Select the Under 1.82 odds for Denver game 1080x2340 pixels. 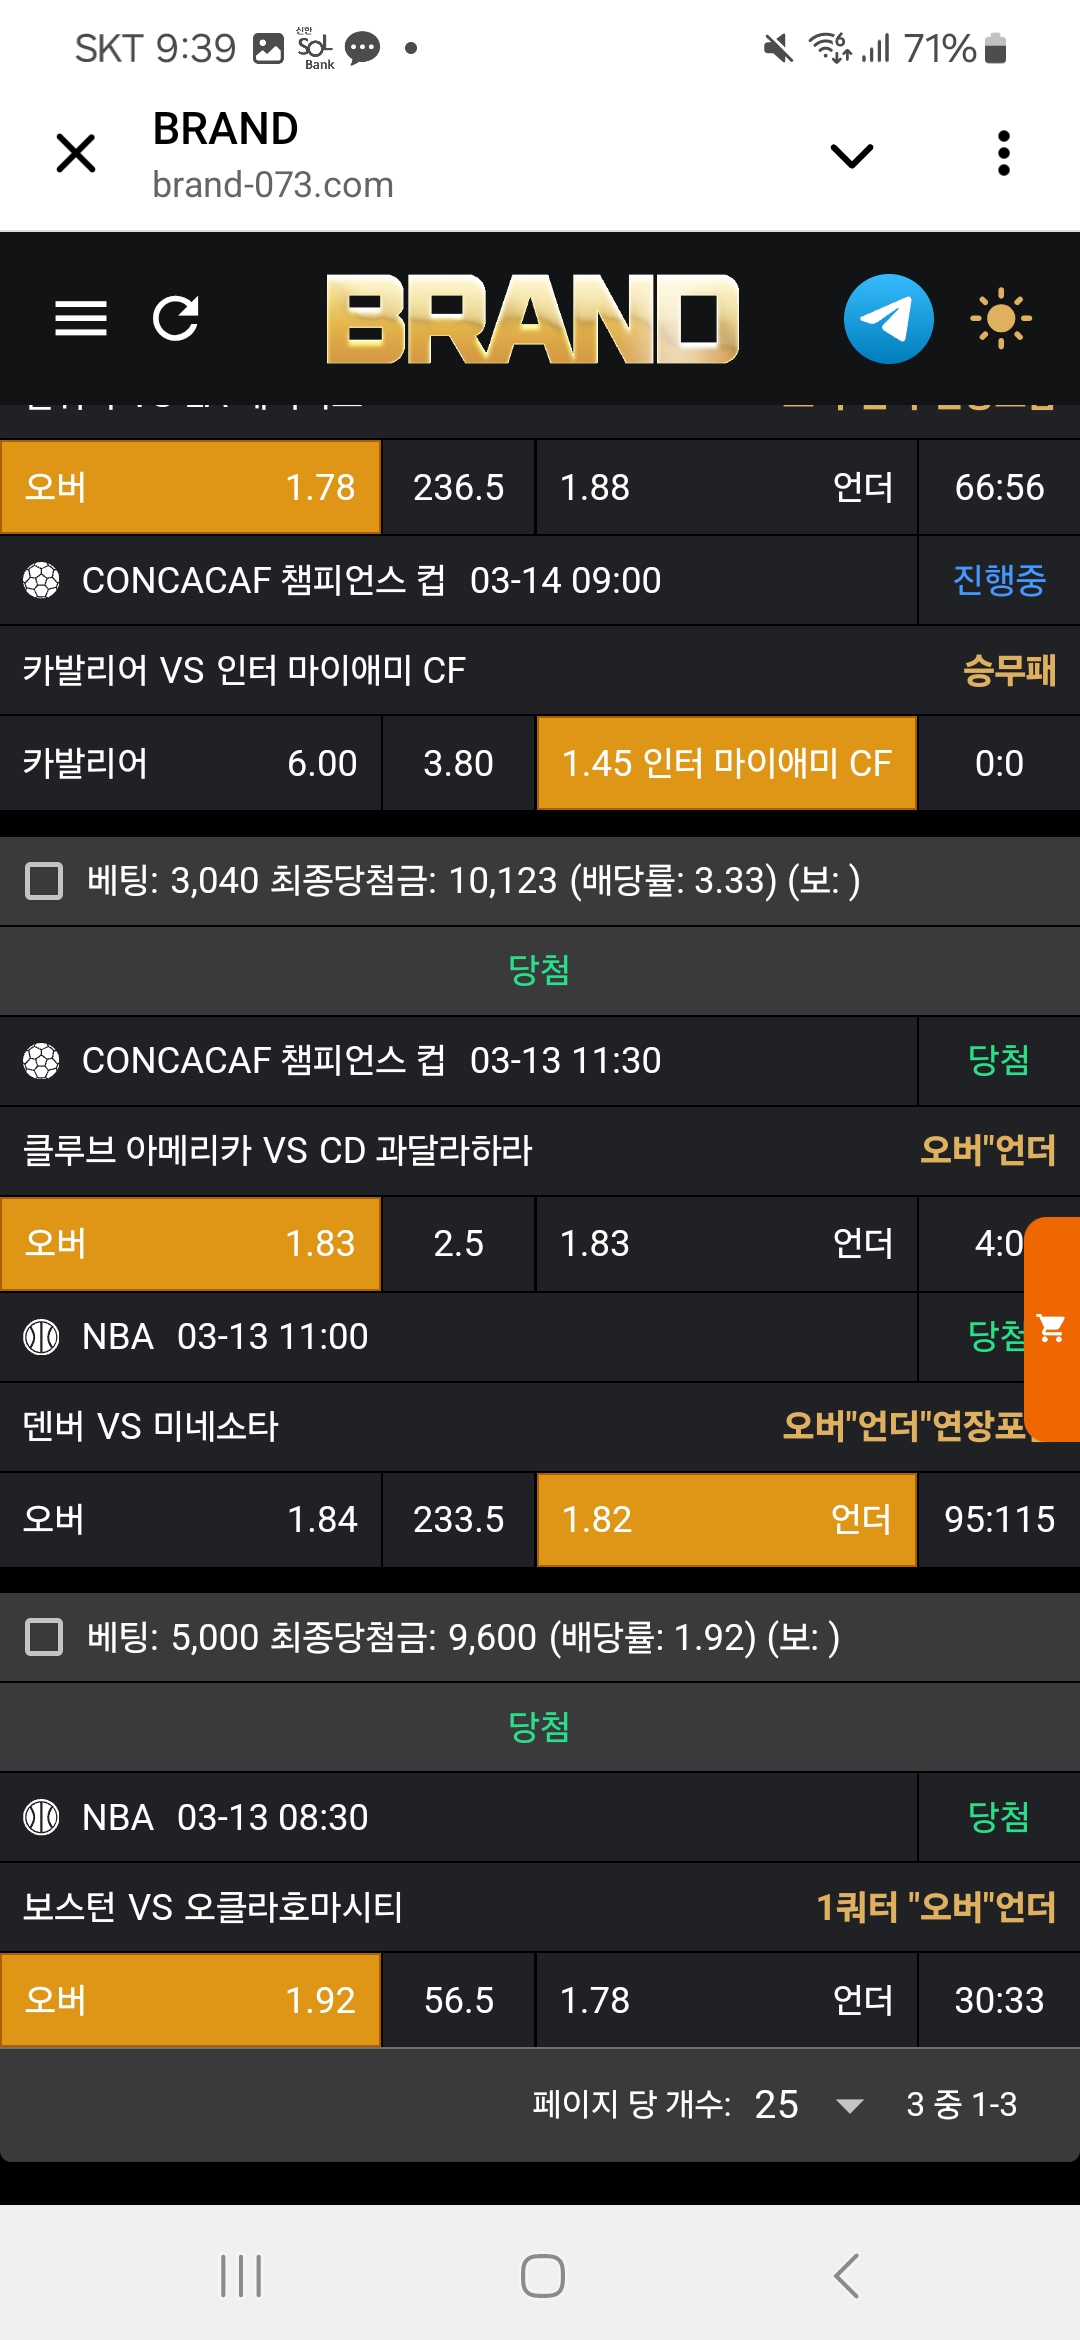[726, 1519]
